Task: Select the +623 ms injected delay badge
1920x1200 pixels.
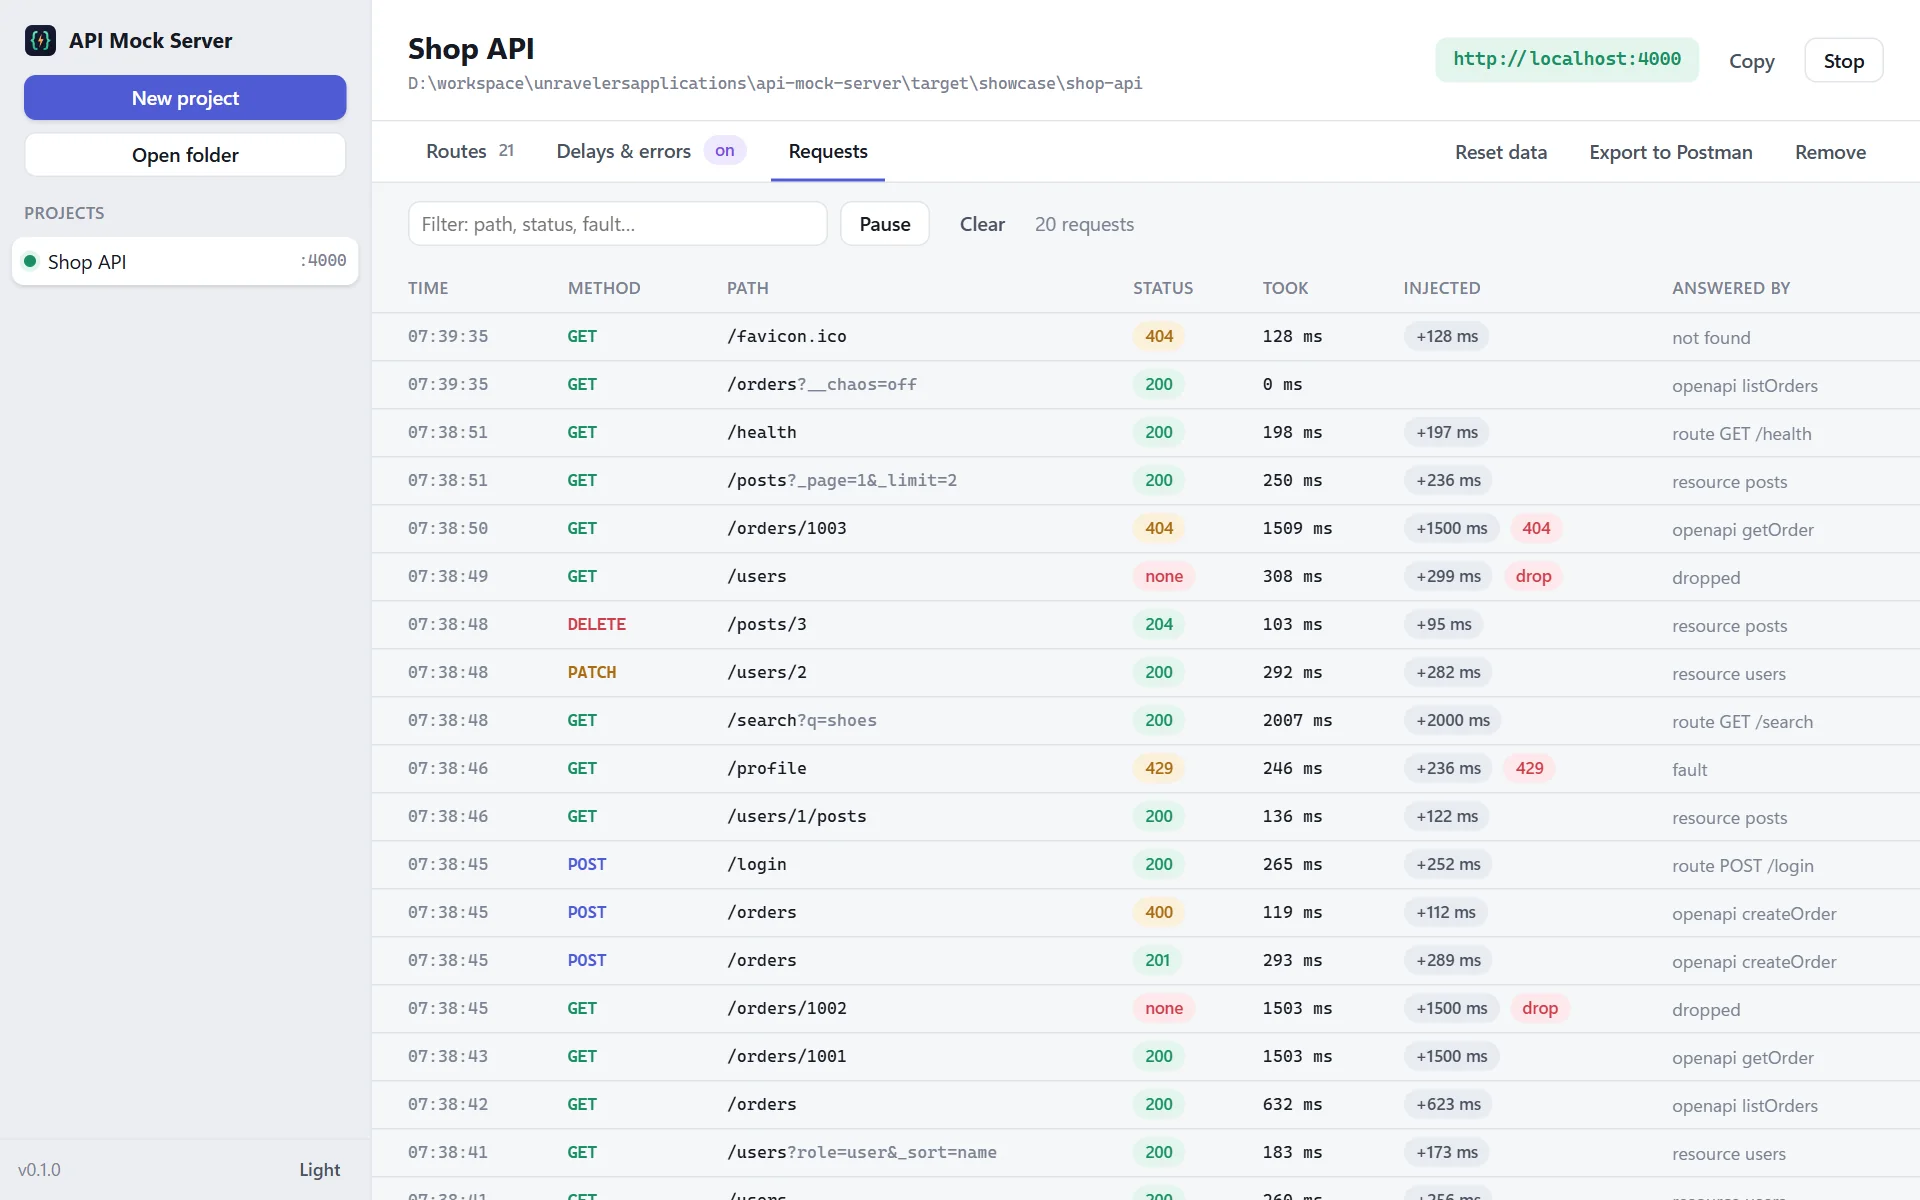Action: click(x=1448, y=1104)
